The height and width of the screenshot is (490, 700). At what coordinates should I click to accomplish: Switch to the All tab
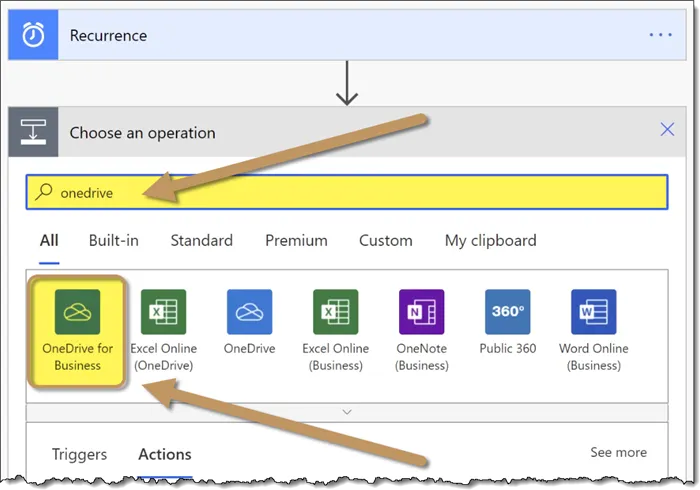(x=49, y=241)
